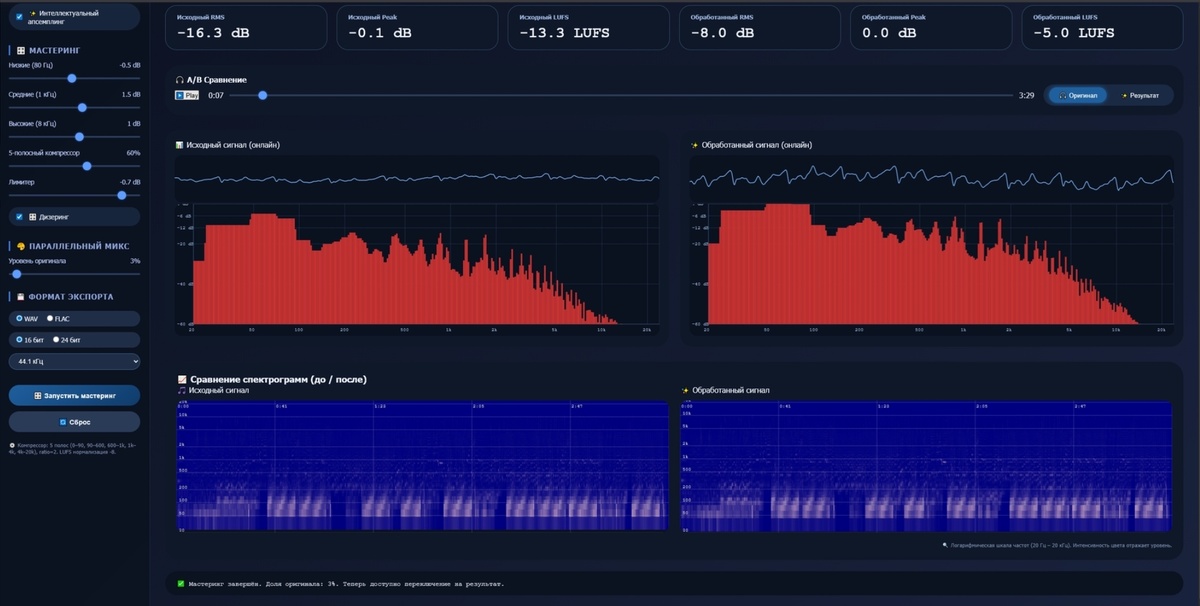Toggle the Дизеринг checkbox
This screenshot has height=606, width=1200.
coord(17,217)
